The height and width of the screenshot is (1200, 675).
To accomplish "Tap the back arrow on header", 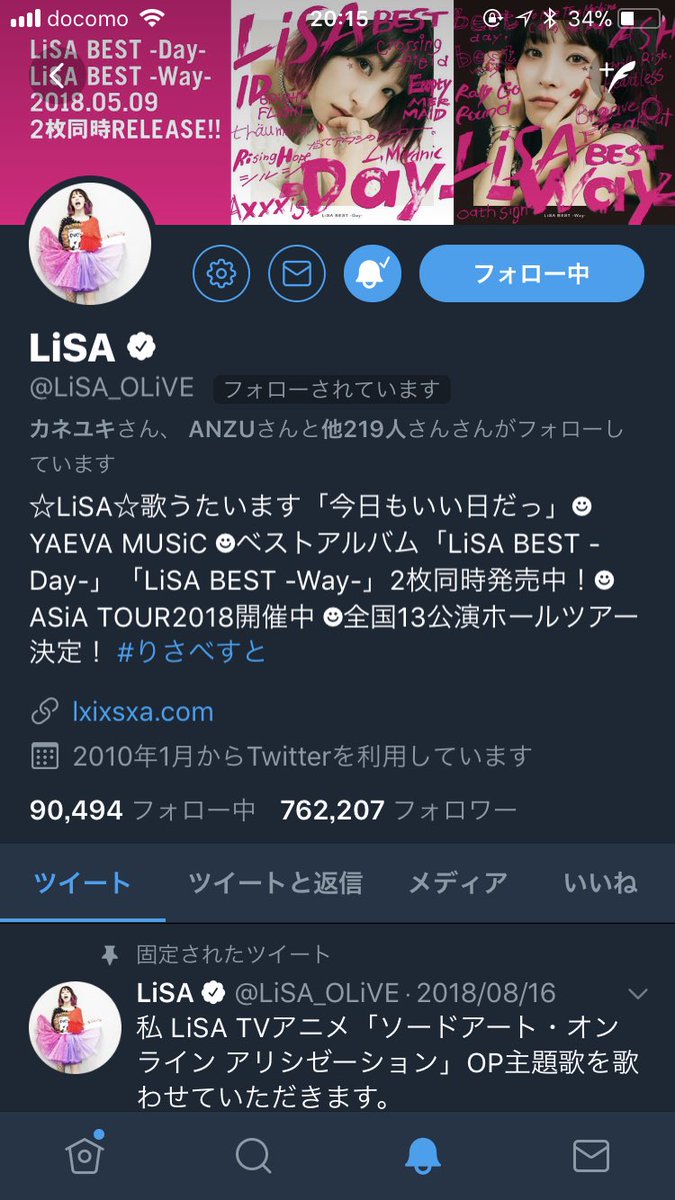I will pyautogui.click(x=59, y=74).
